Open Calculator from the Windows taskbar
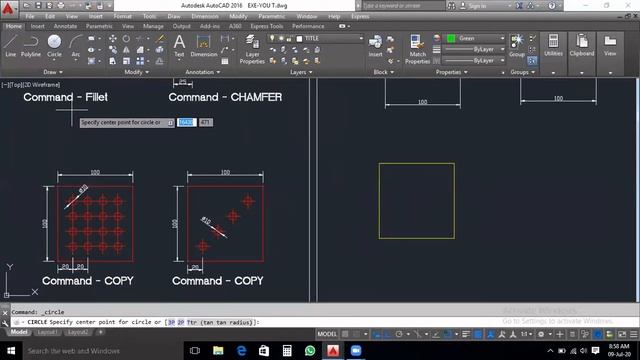 [287, 351]
